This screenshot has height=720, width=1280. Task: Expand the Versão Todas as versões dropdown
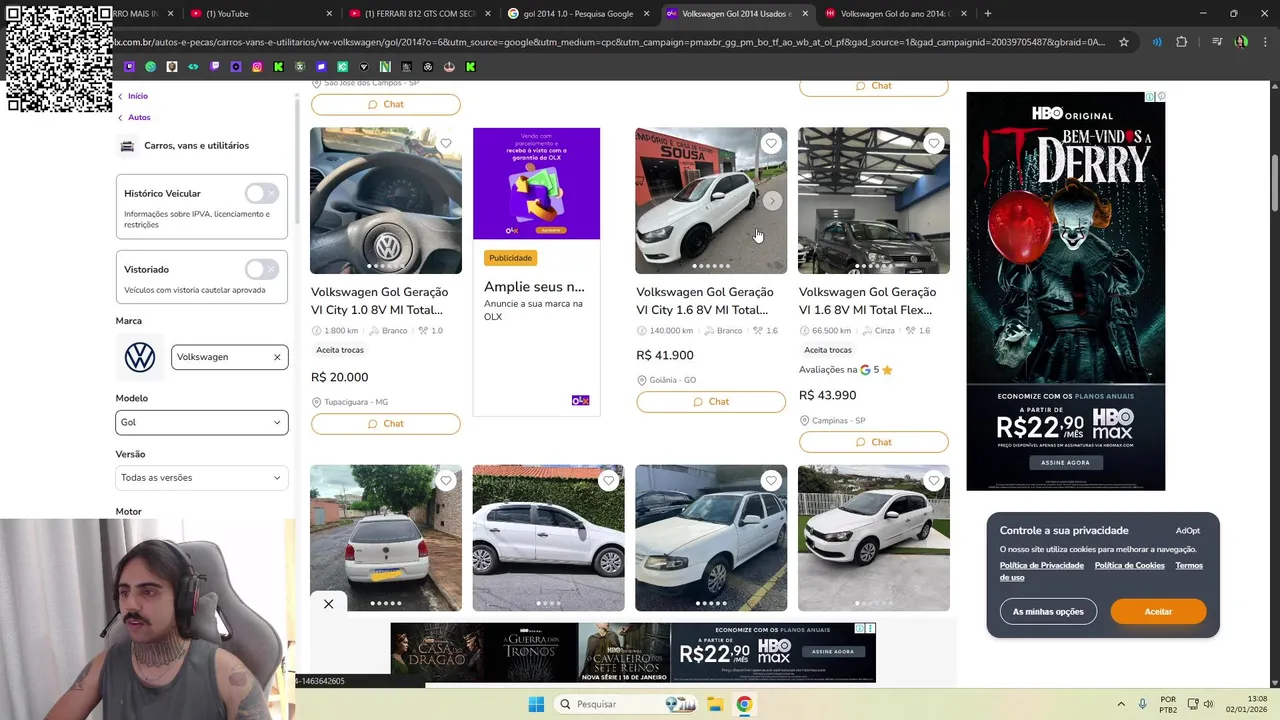coord(202,477)
